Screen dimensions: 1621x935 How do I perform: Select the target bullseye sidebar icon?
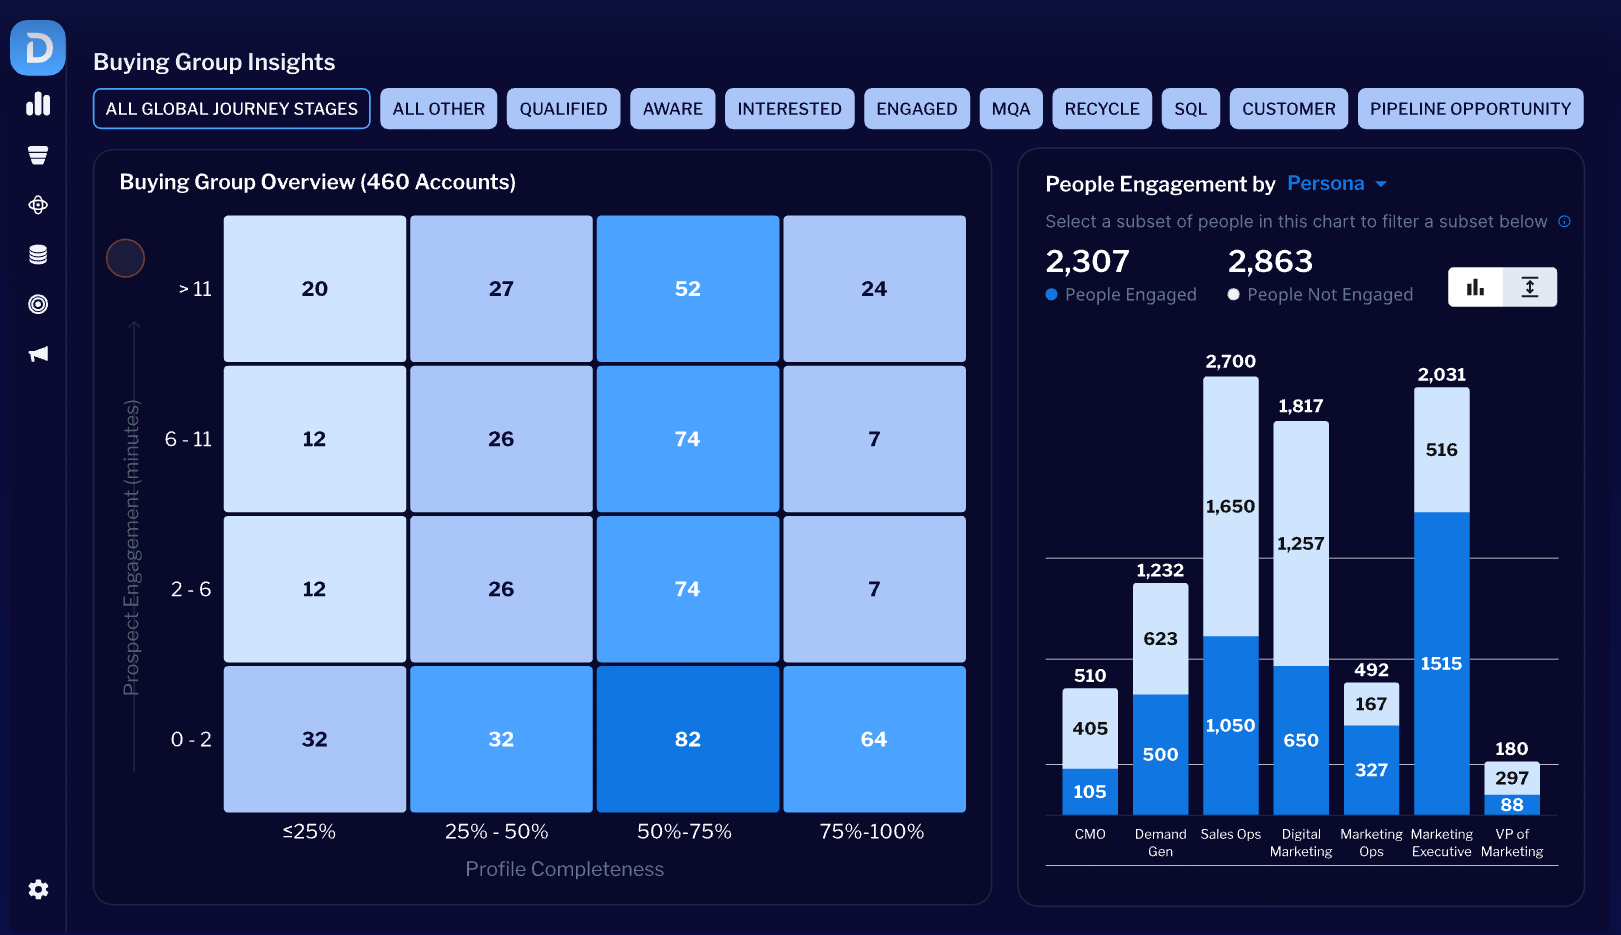[38, 304]
